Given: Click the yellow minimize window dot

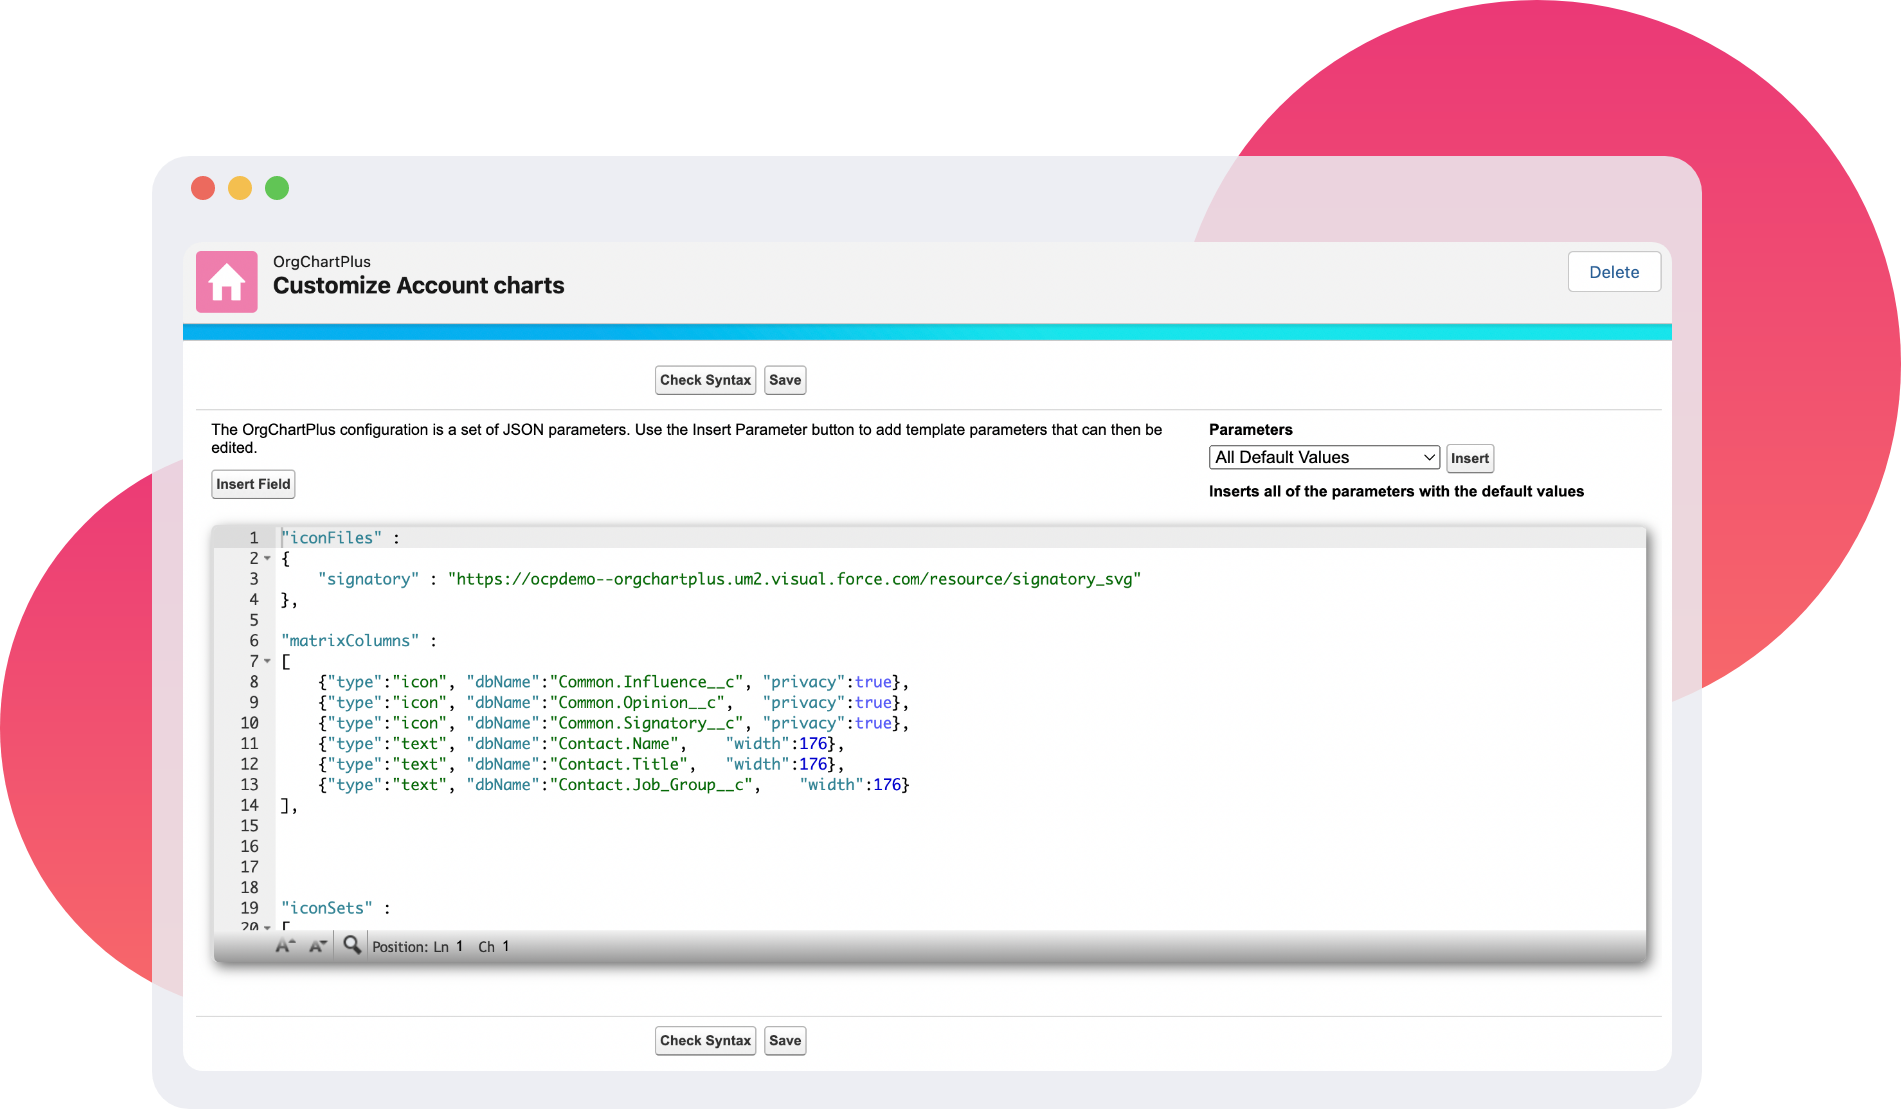Looking at the screenshot, I should (x=240, y=188).
